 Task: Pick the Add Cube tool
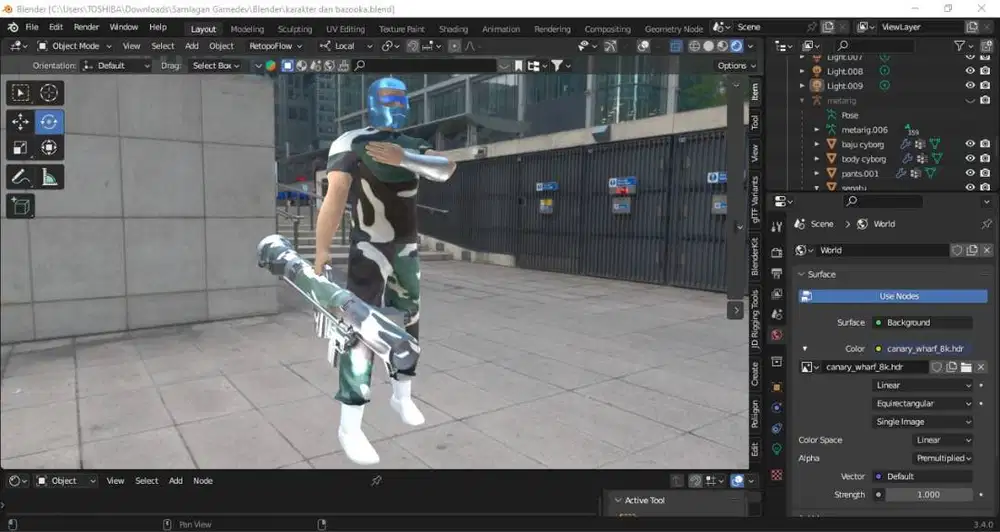coord(20,207)
